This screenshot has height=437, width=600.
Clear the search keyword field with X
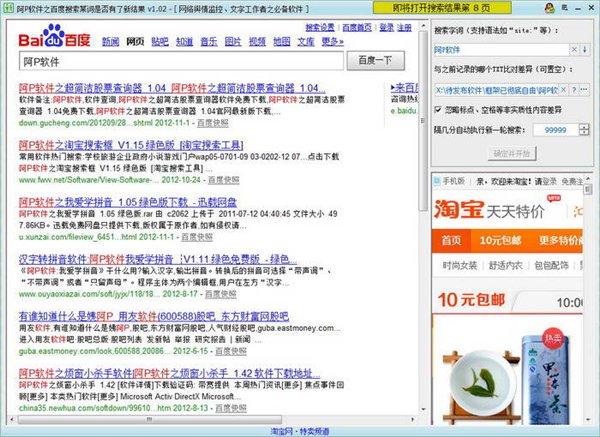(574, 50)
